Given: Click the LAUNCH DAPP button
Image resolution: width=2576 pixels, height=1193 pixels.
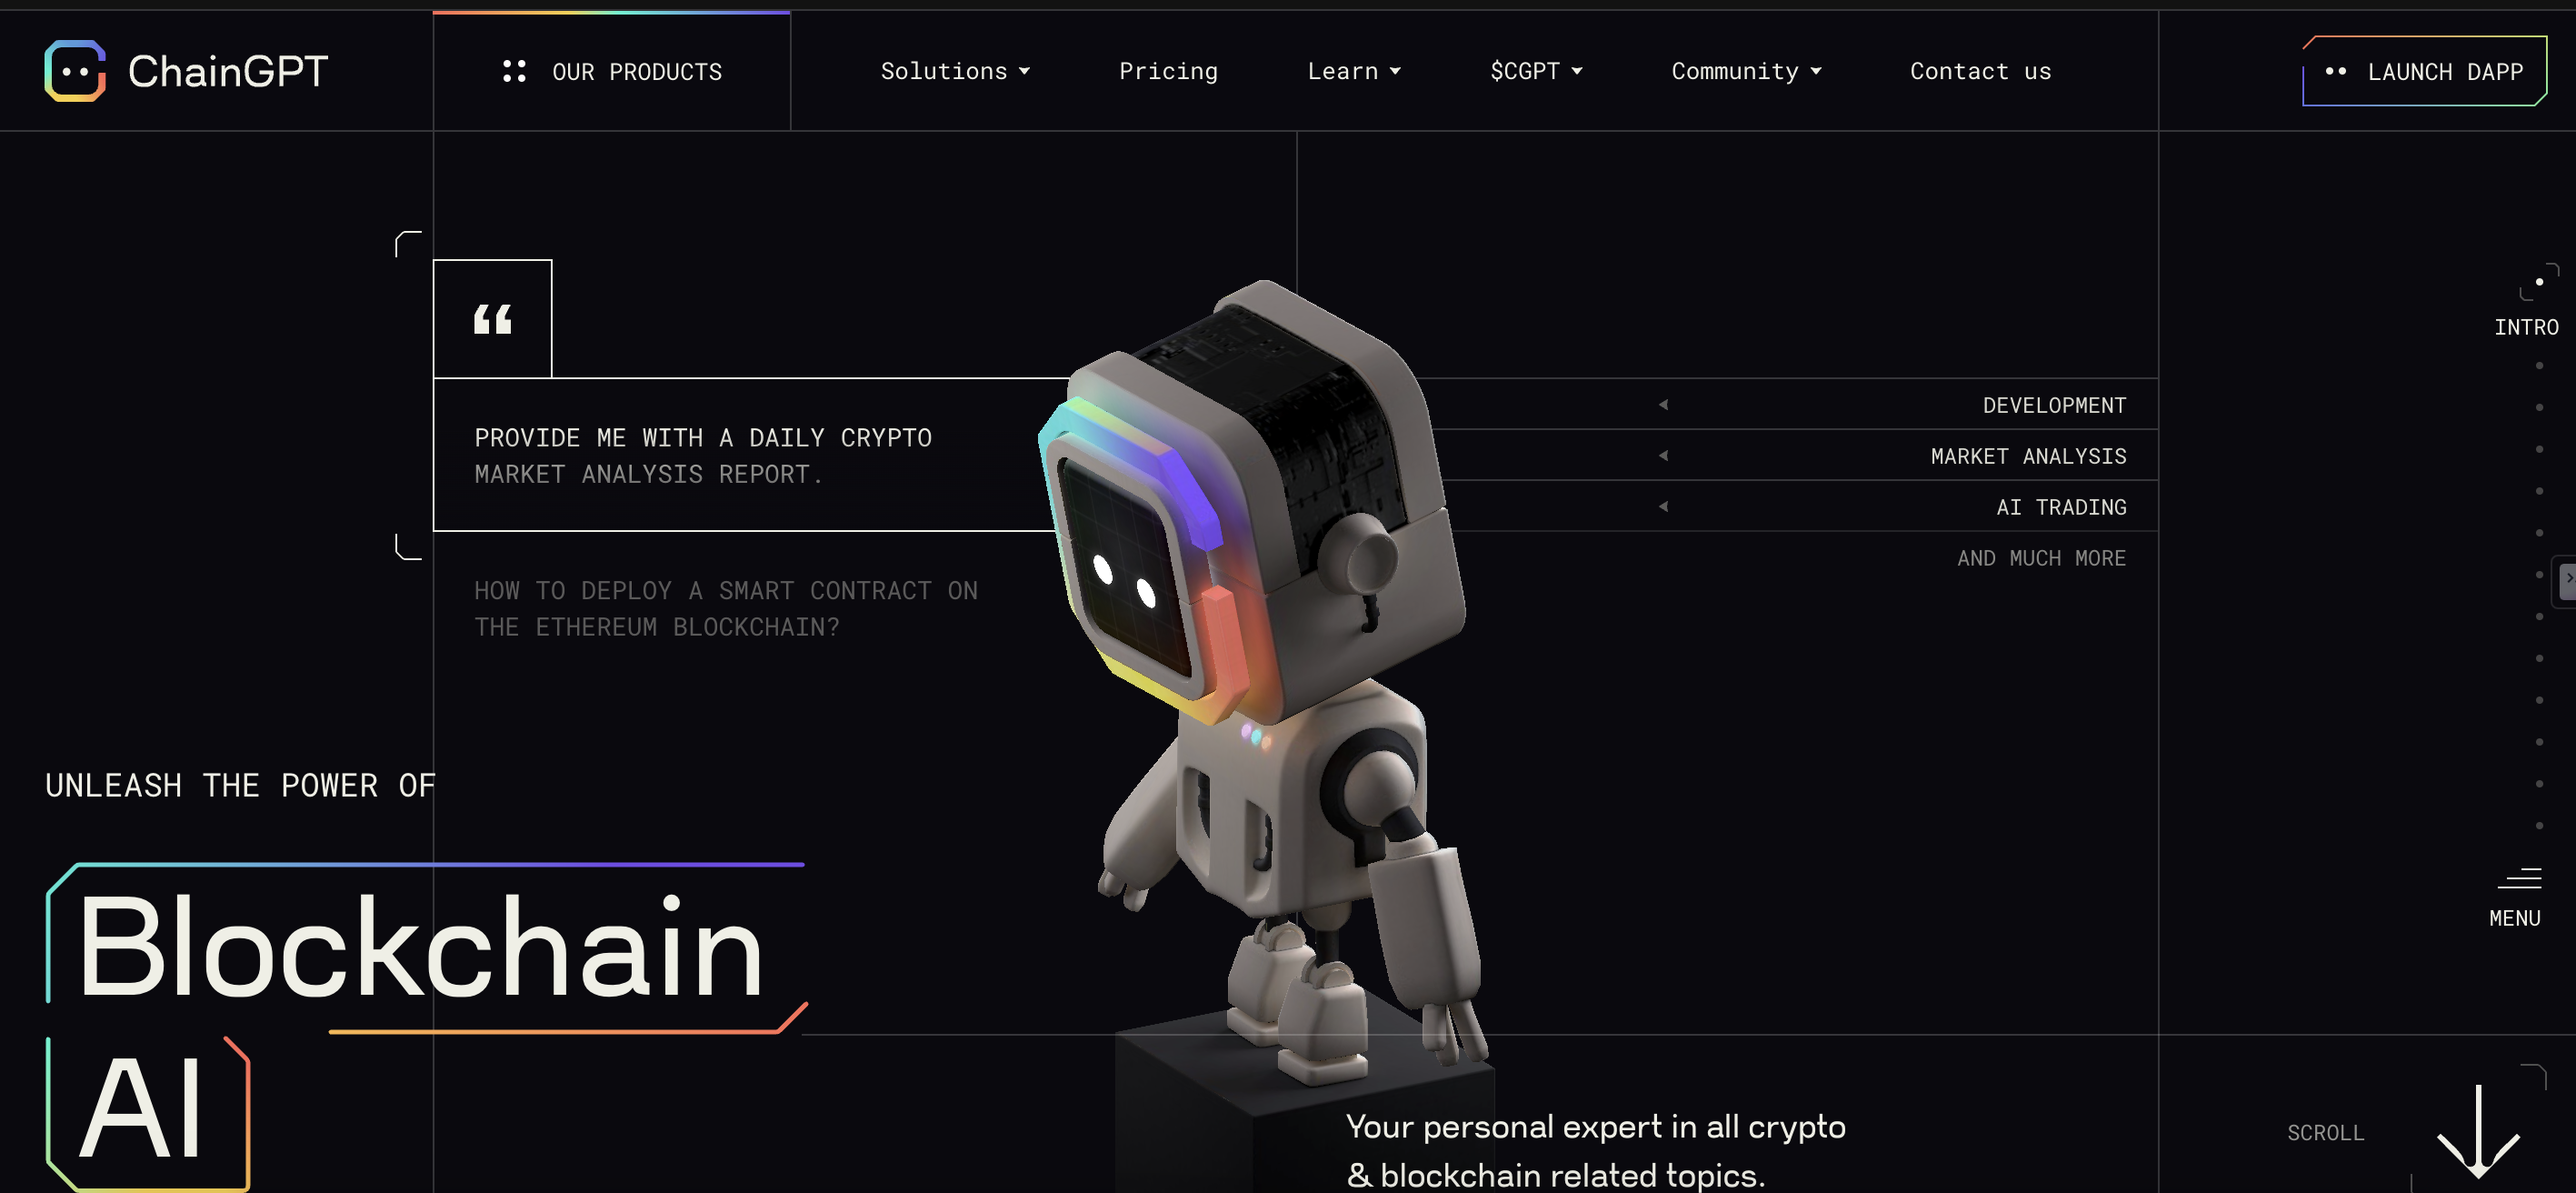Looking at the screenshot, I should point(2424,71).
